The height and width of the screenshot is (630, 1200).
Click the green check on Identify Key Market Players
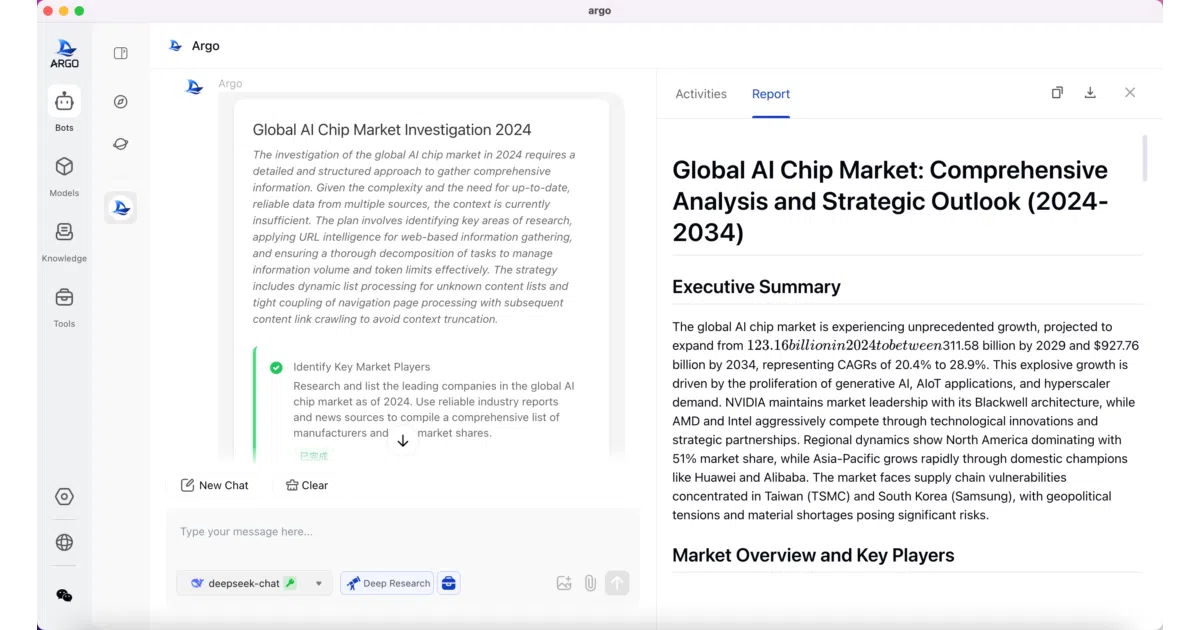click(x=276, y=367)
